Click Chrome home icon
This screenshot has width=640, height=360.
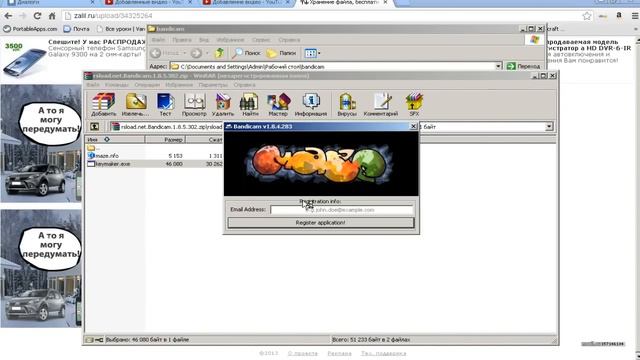52,16
